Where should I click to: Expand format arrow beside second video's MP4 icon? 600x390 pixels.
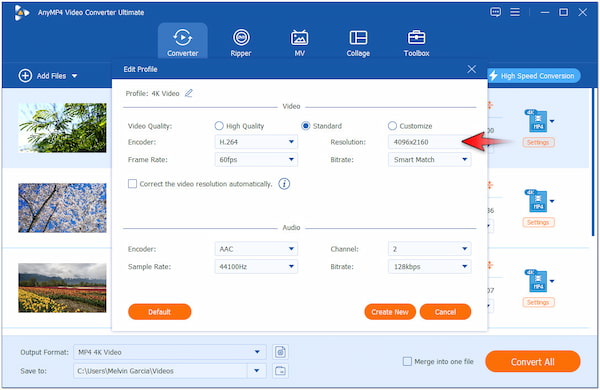coord(552,201)
